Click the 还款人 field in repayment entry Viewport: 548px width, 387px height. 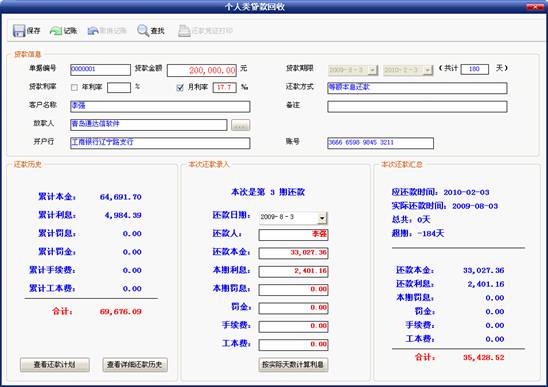[x=293, y=235]
